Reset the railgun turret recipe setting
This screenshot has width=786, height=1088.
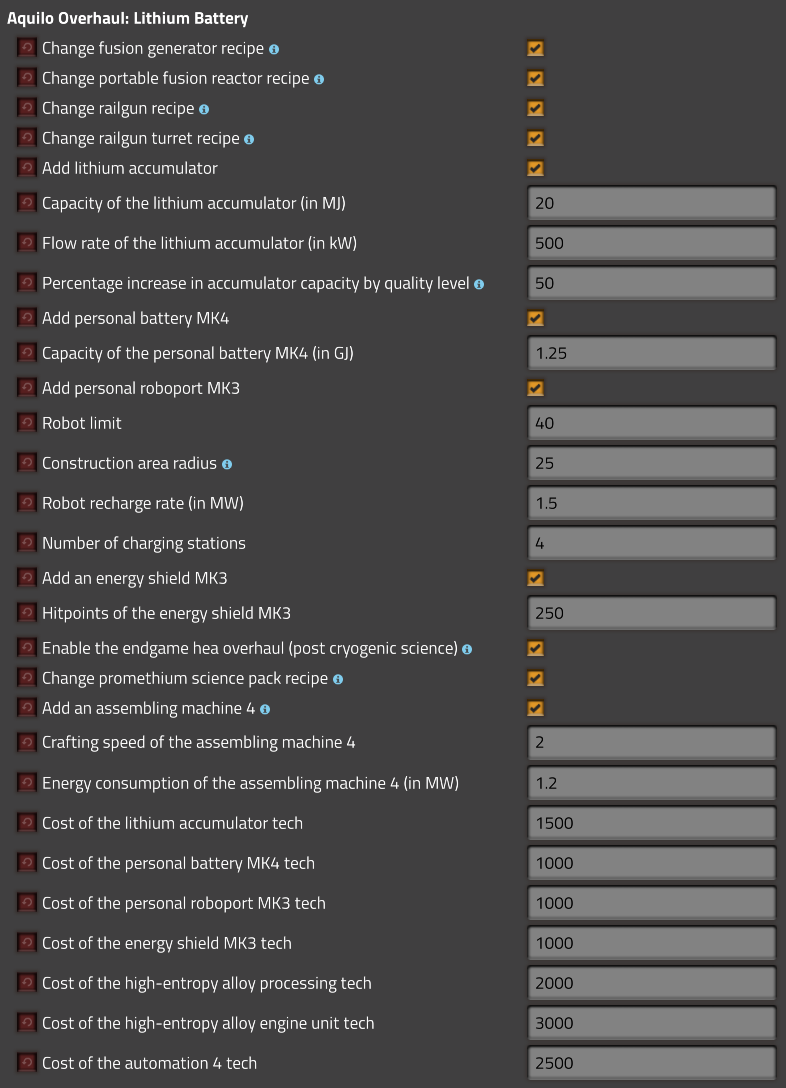pyautogui.click(x=27, y=138)
